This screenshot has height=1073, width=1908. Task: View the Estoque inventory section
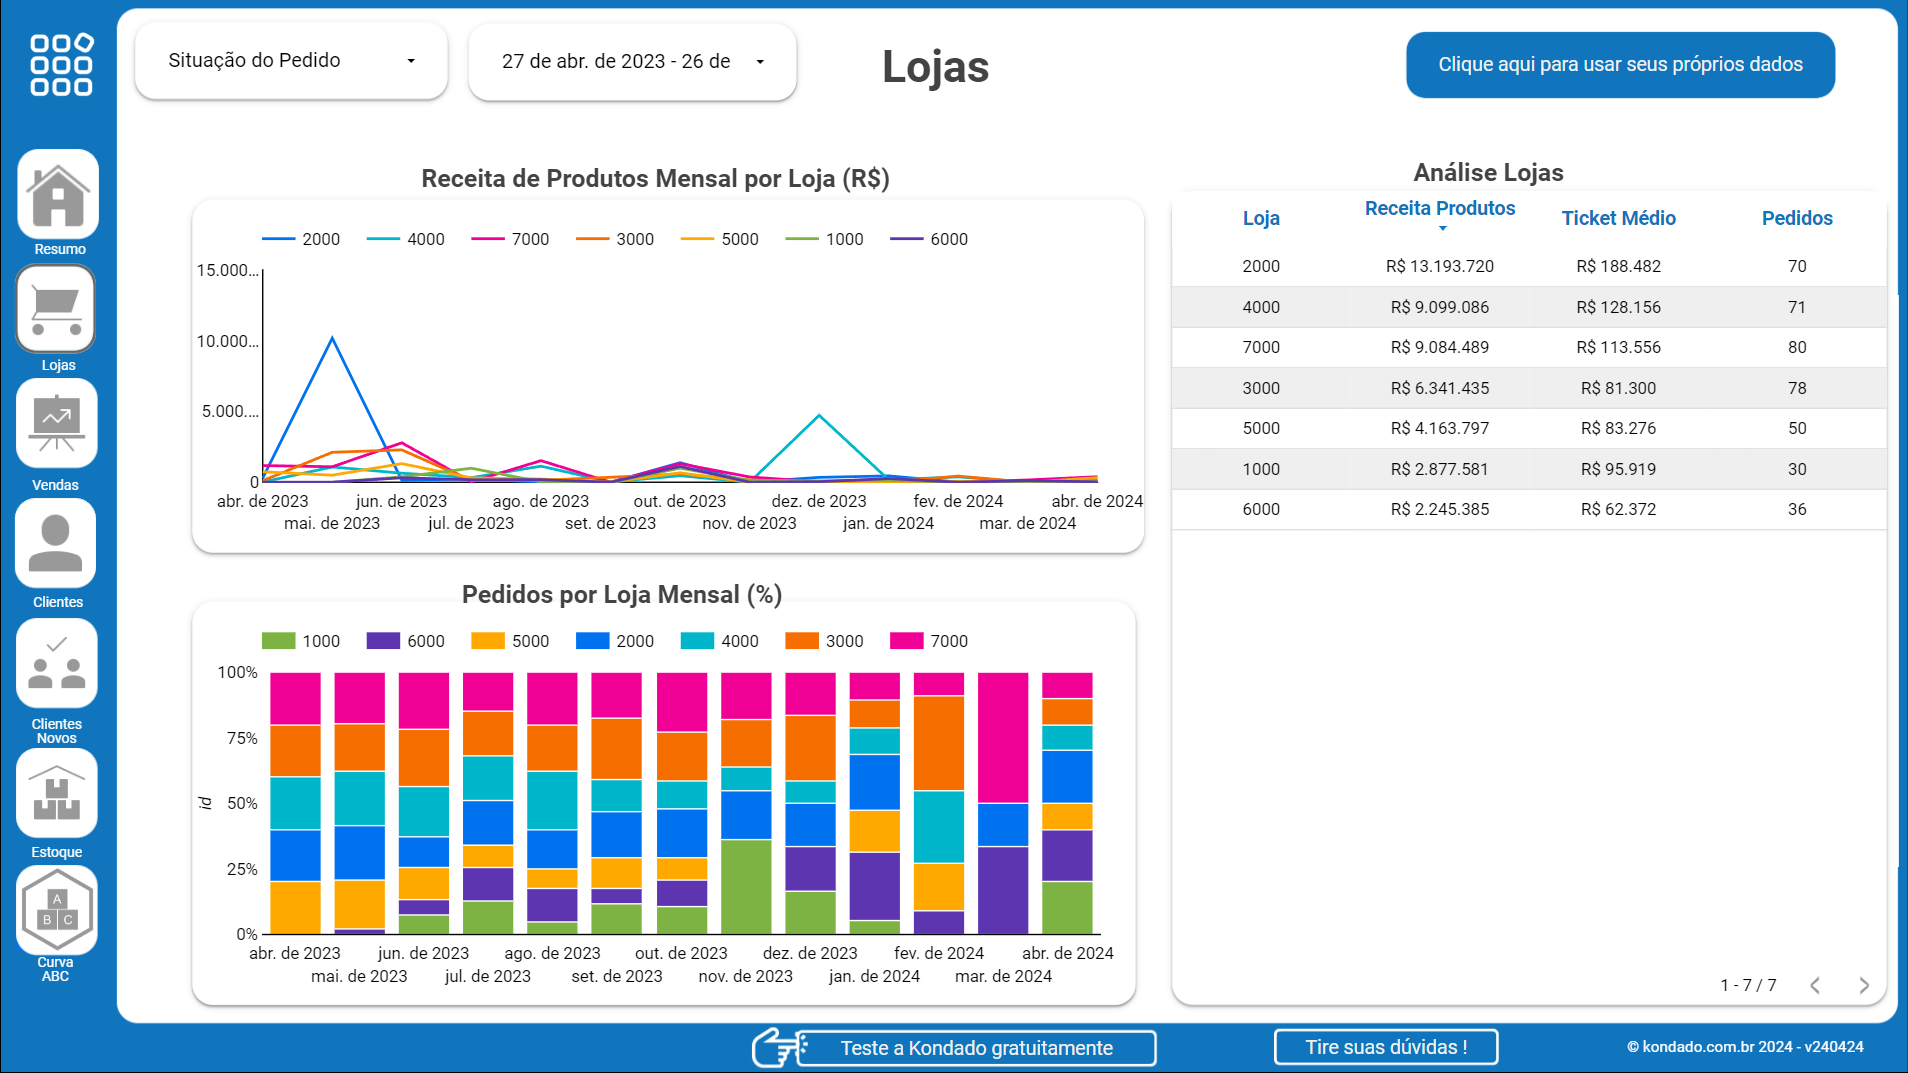57,793
